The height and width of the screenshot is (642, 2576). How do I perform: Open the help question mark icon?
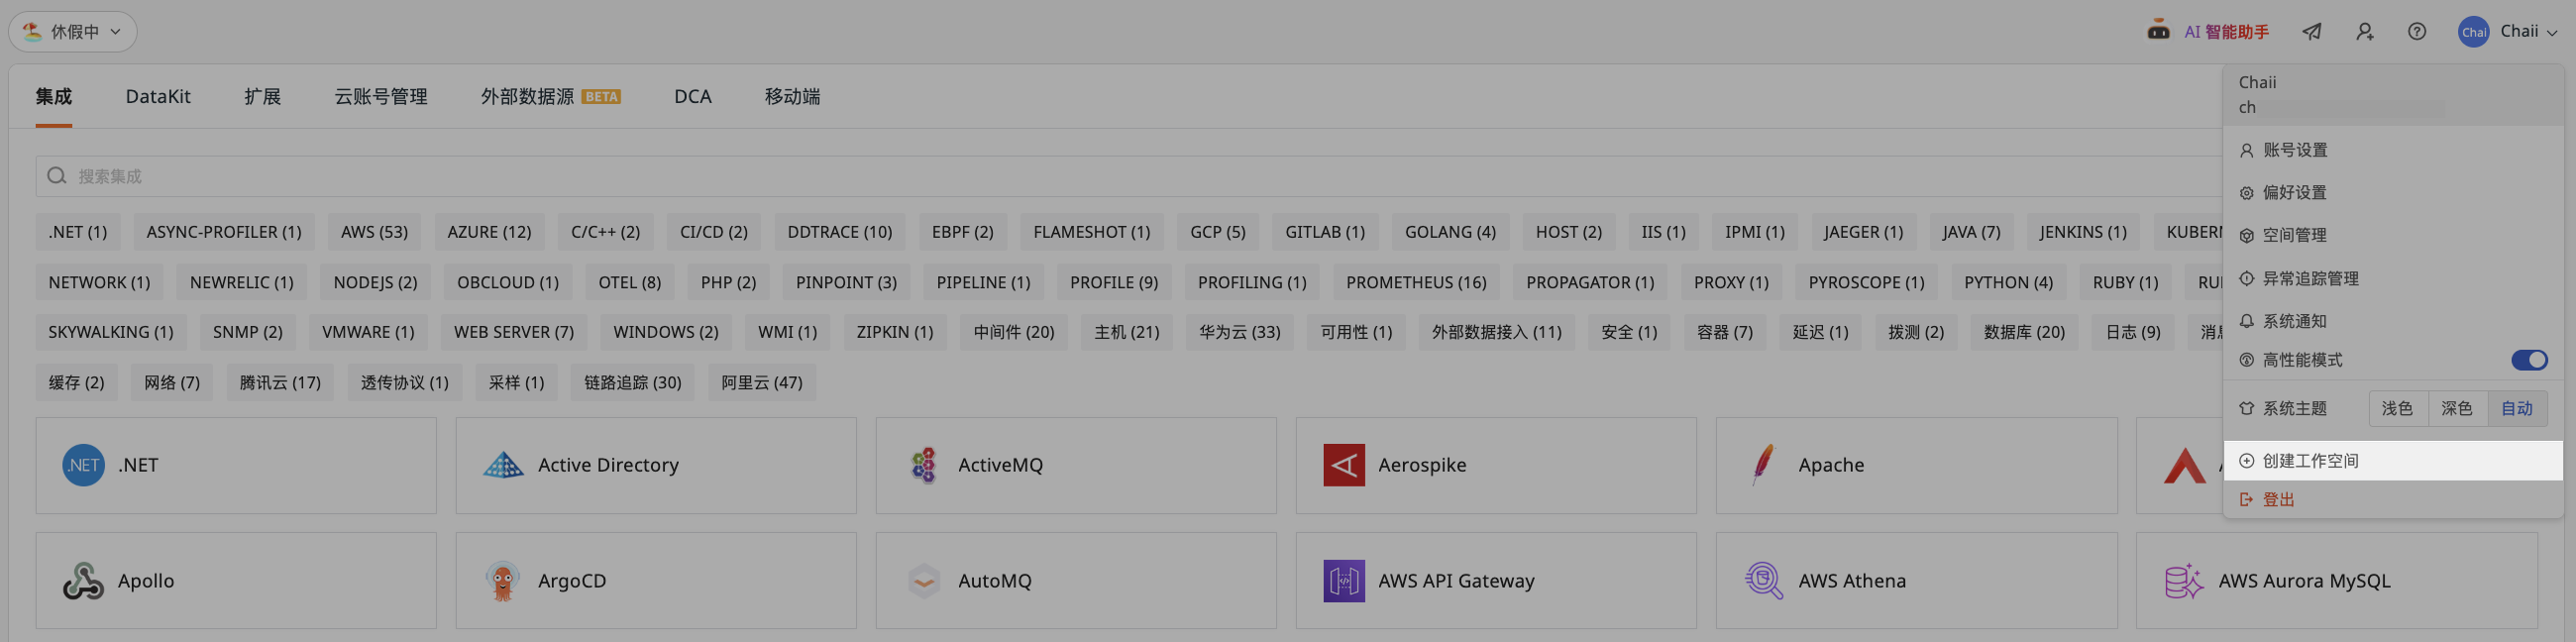[2417, 32]
